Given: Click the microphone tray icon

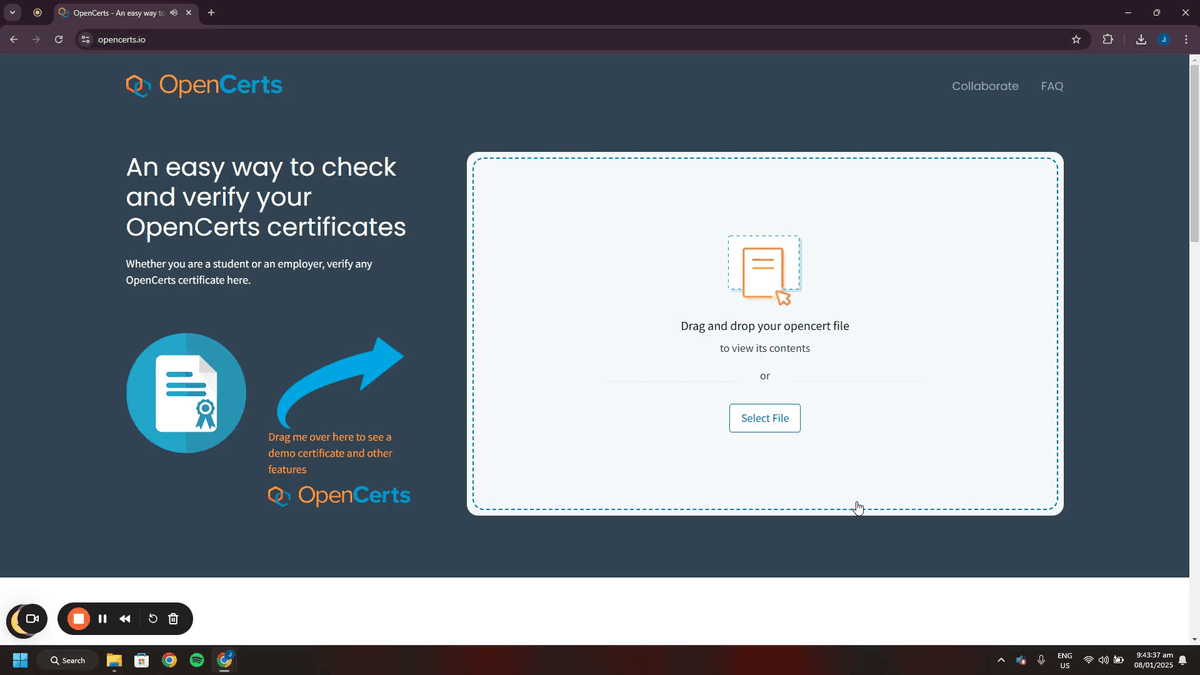Looking at the screenshot, I should click(1041, 660).
